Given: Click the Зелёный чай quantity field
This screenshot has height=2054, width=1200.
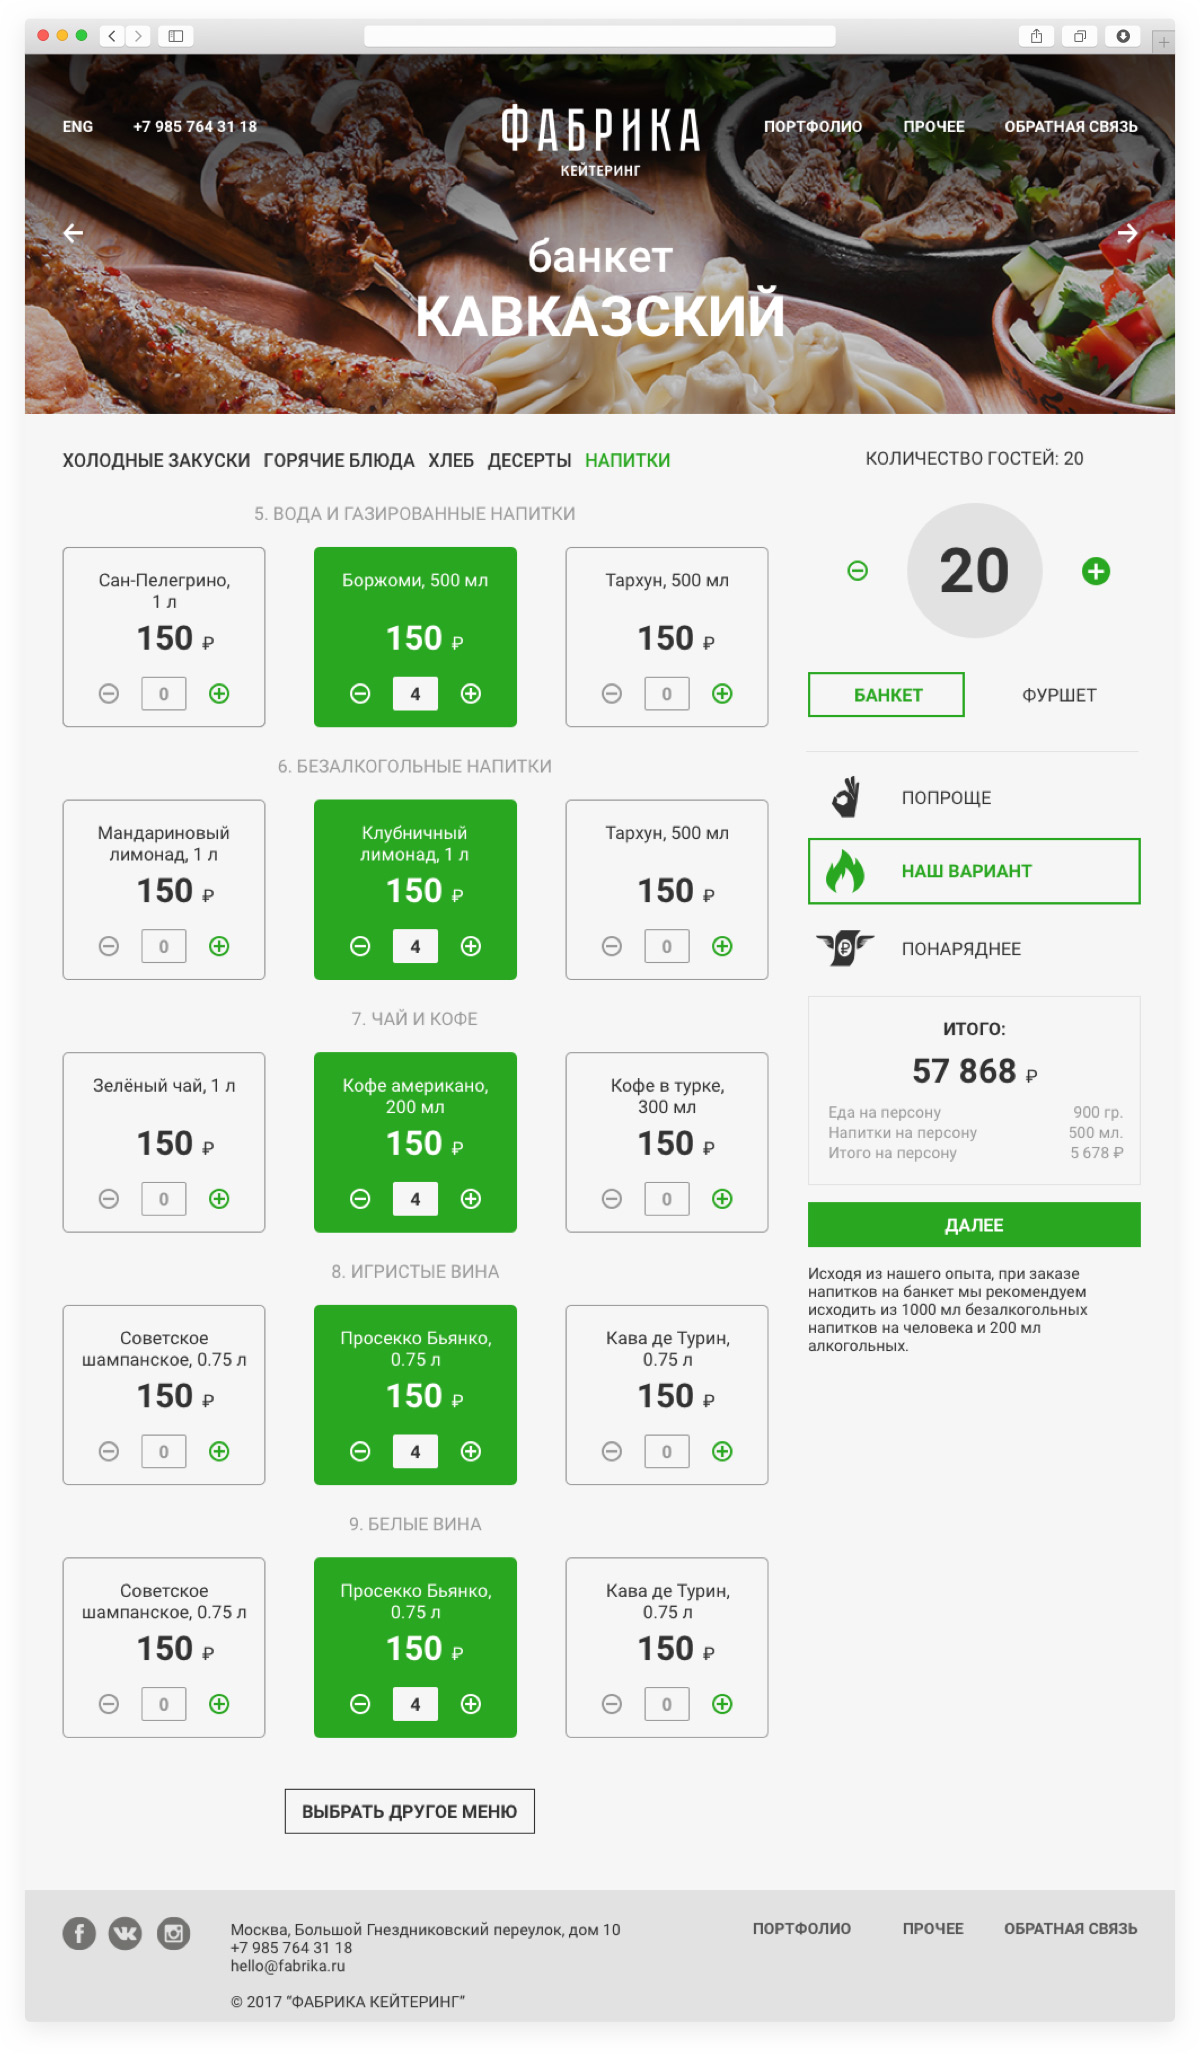Looking at the screenshot, I should coord(164,1199).
